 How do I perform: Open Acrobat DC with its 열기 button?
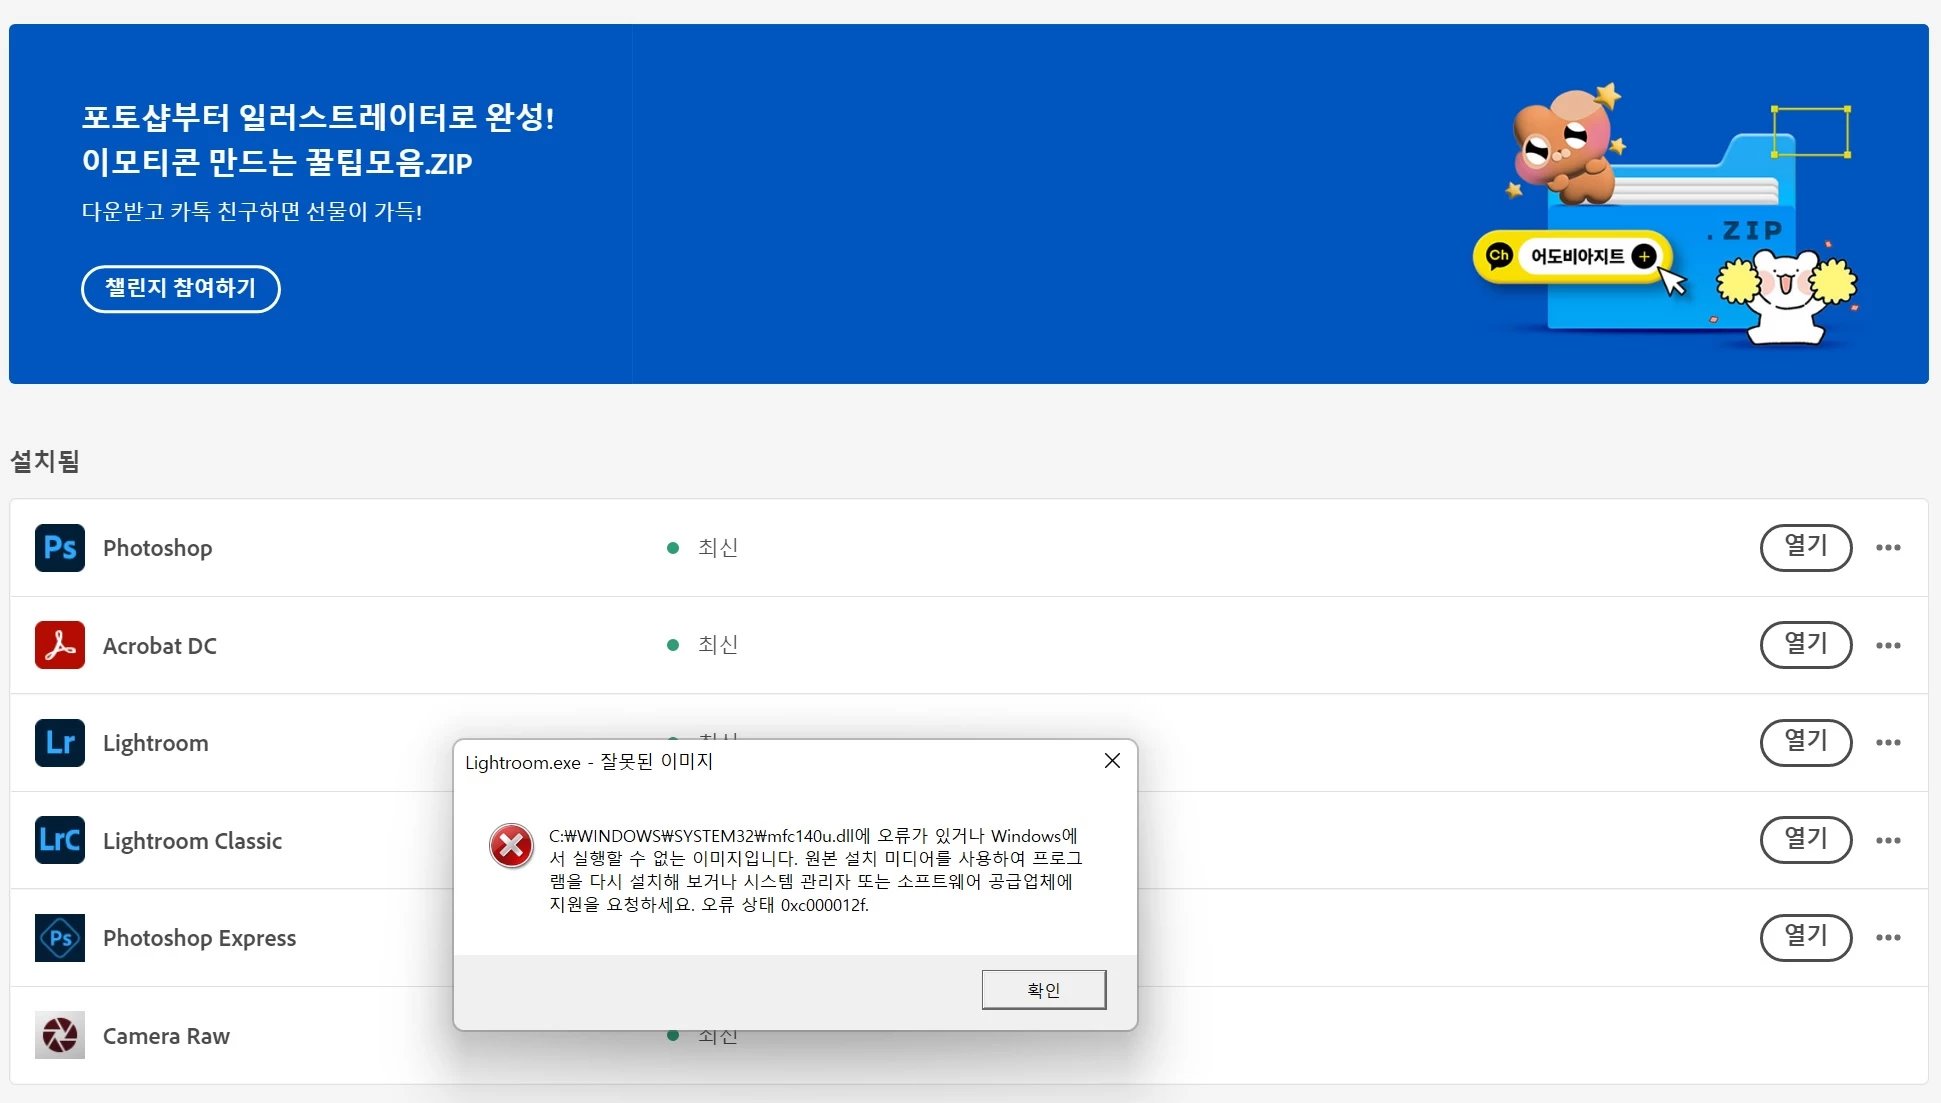(1805, 645)
